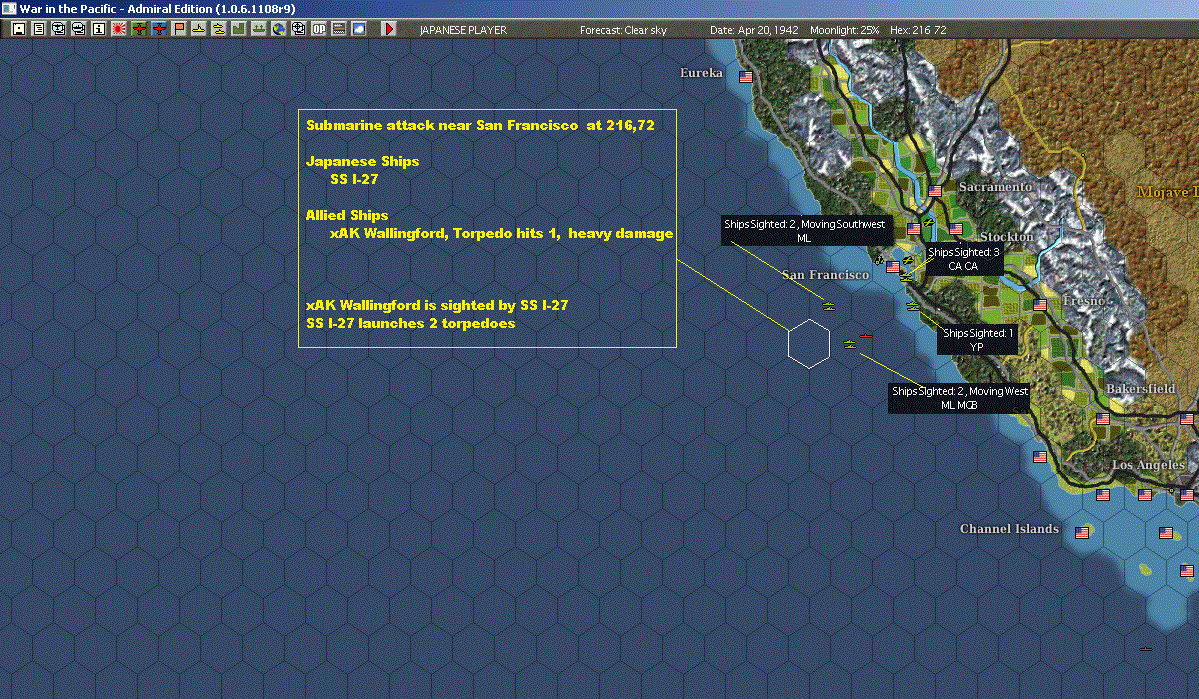Click the 'Ships Sighted: 3 CA CA' label
Screen dimensions: 1199x699
coord(963,259)
